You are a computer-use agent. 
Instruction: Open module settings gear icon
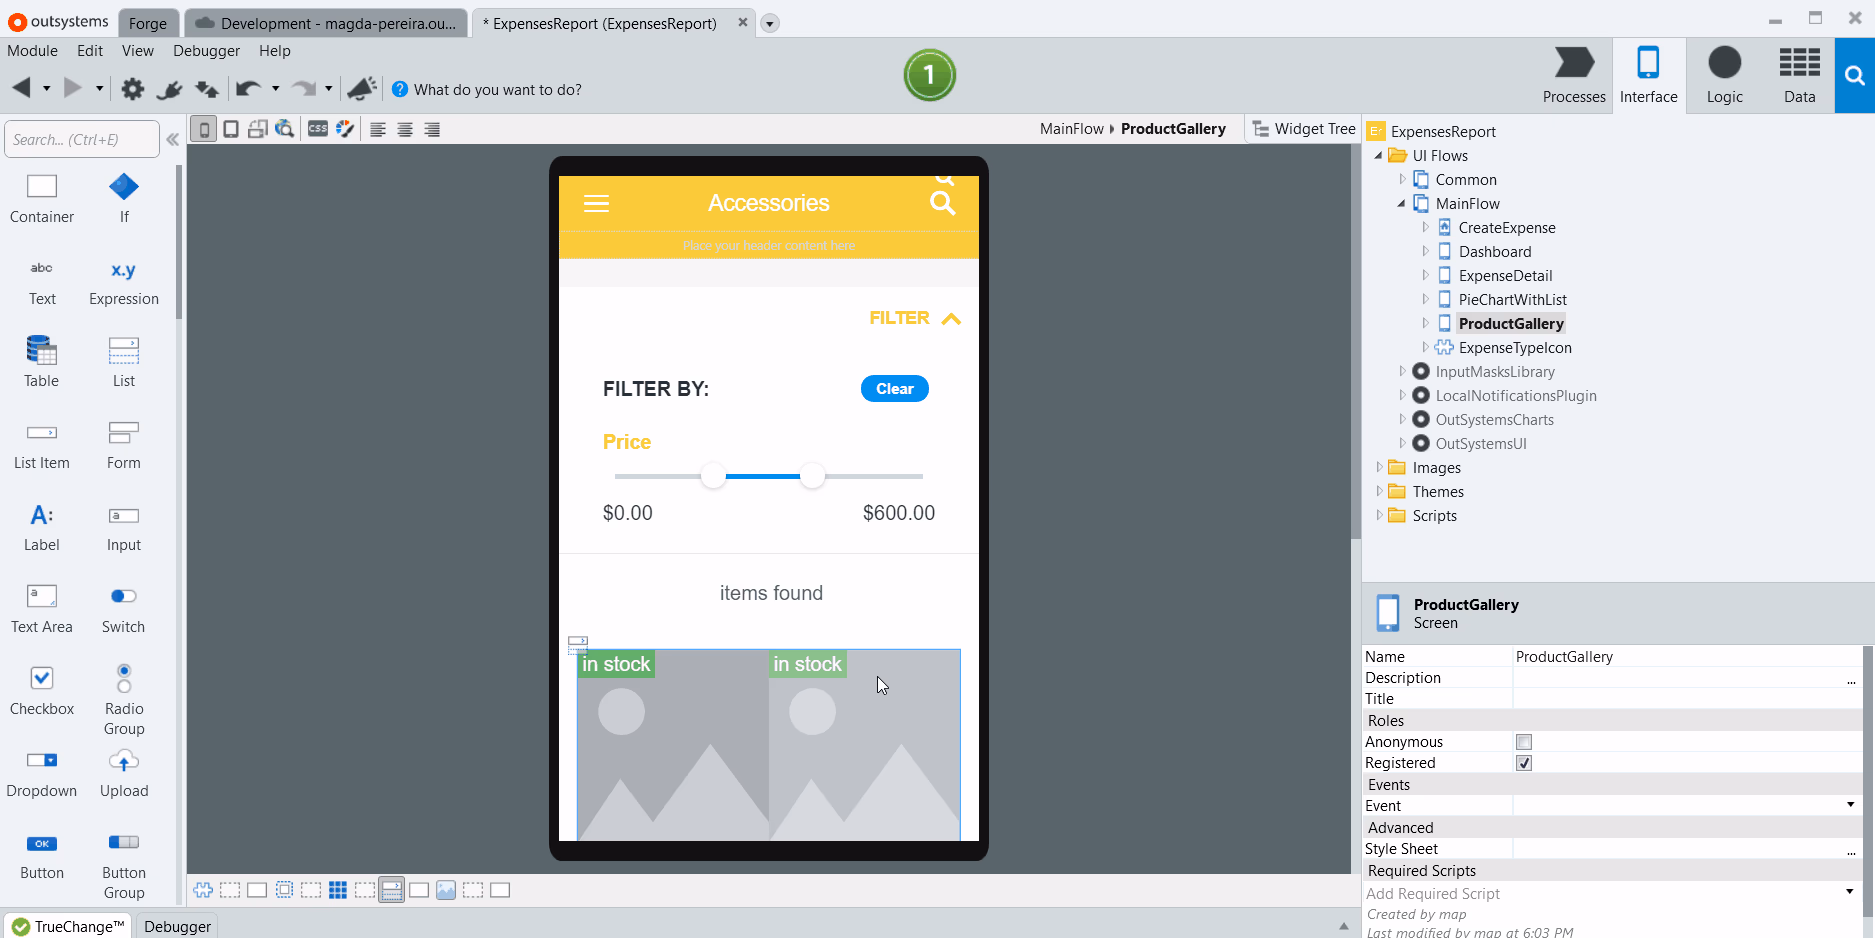click(x=132, y=89)
